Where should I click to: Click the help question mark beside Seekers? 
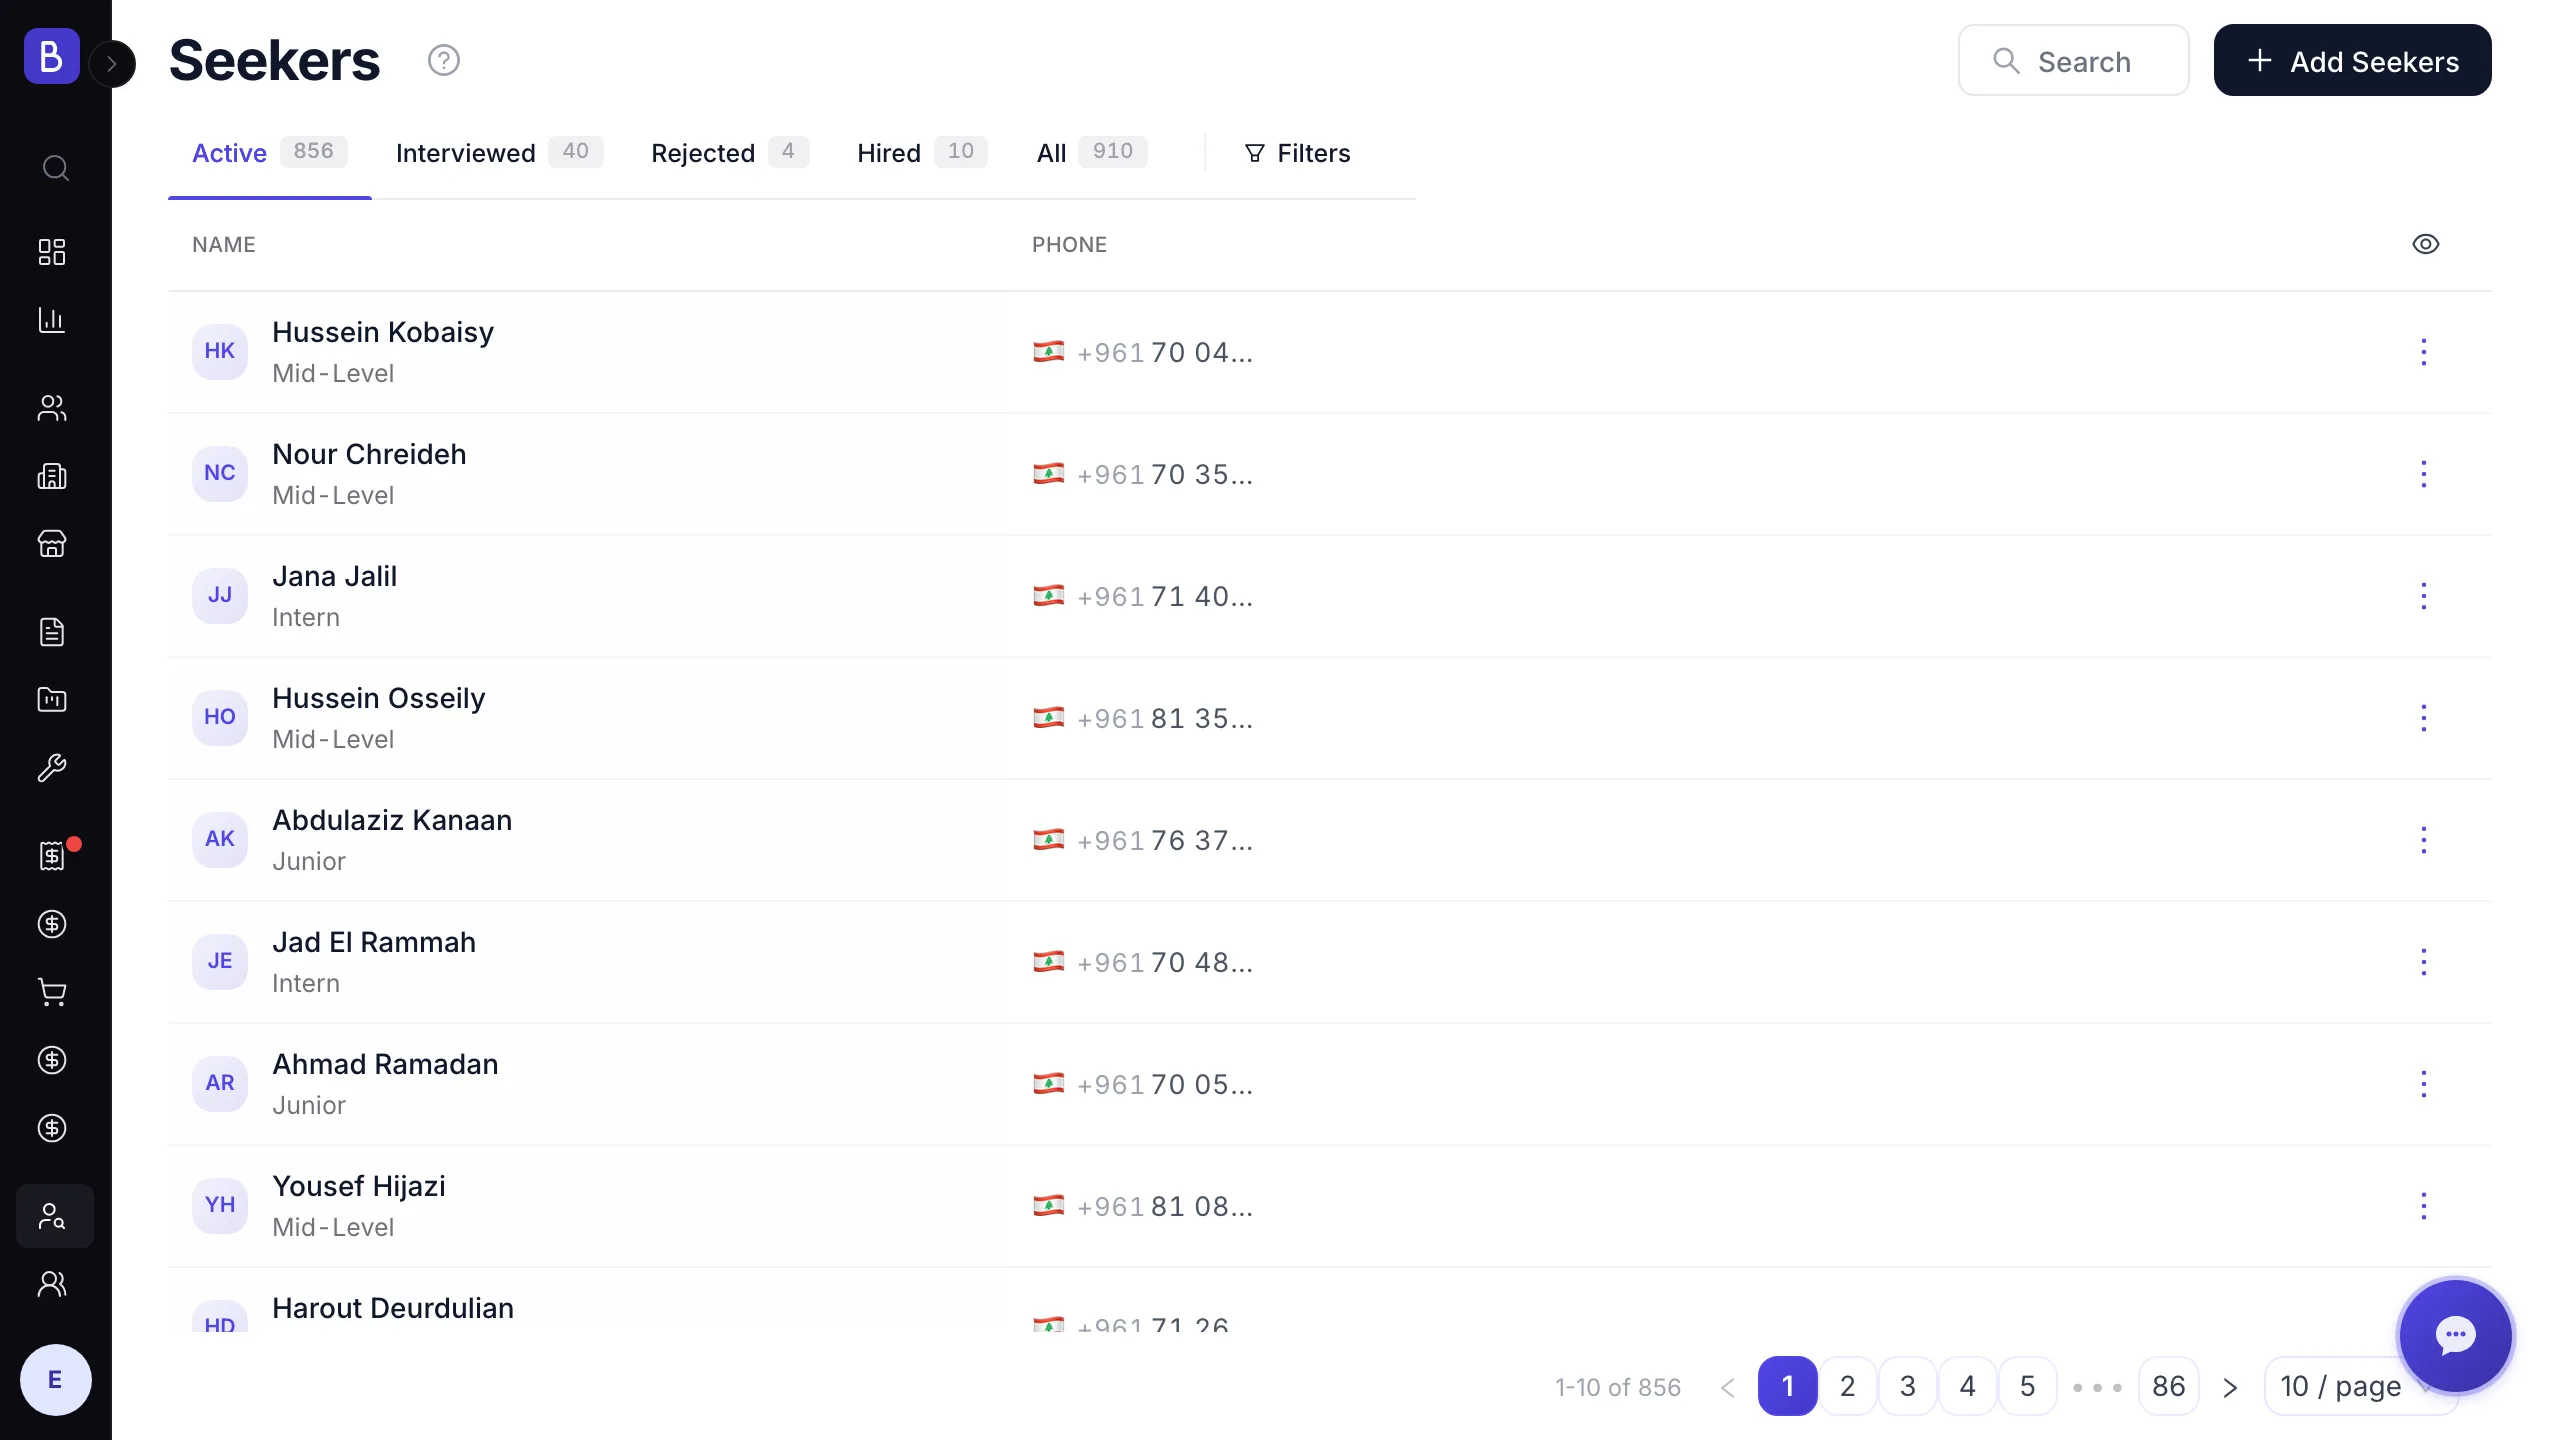click(x=444, y=60)
